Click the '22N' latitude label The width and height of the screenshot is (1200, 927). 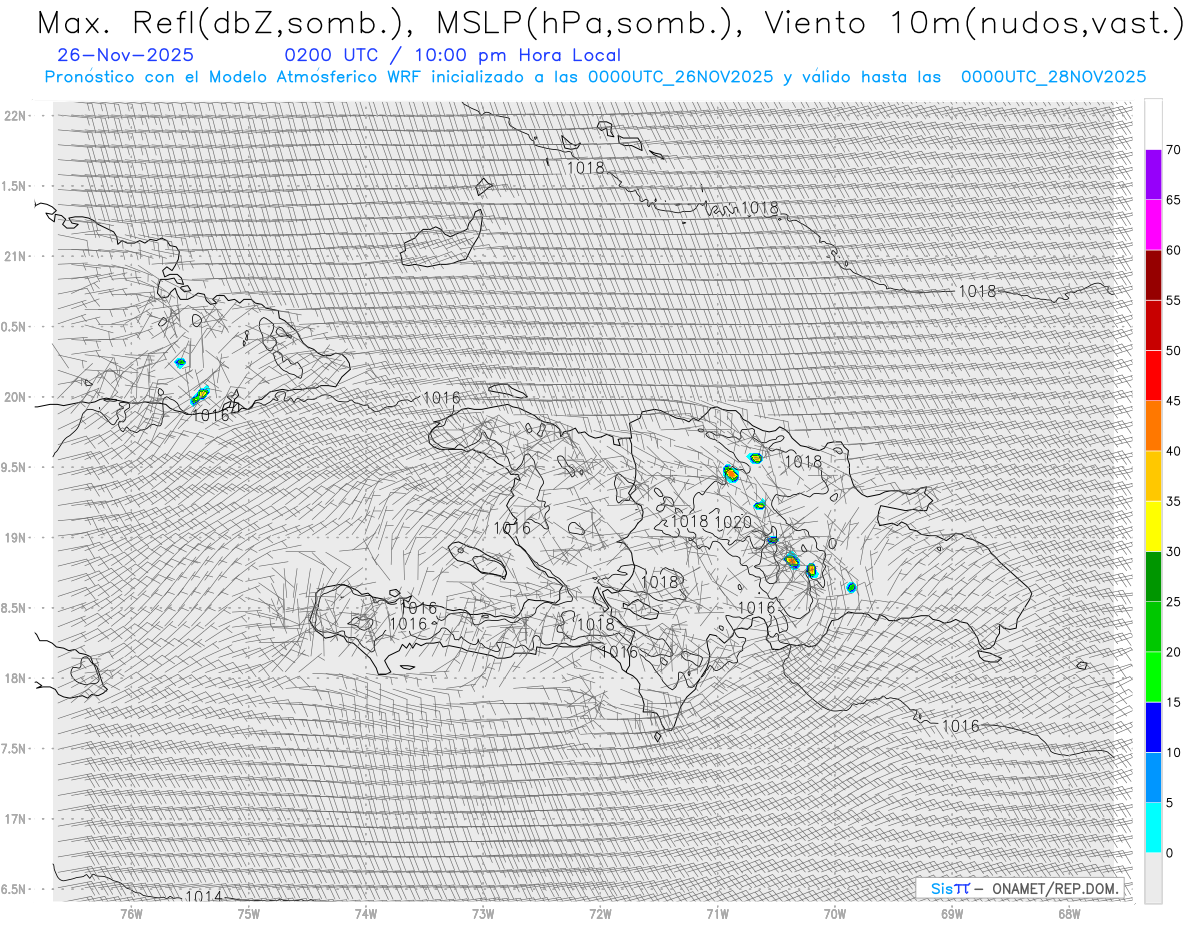pos(15,116)
